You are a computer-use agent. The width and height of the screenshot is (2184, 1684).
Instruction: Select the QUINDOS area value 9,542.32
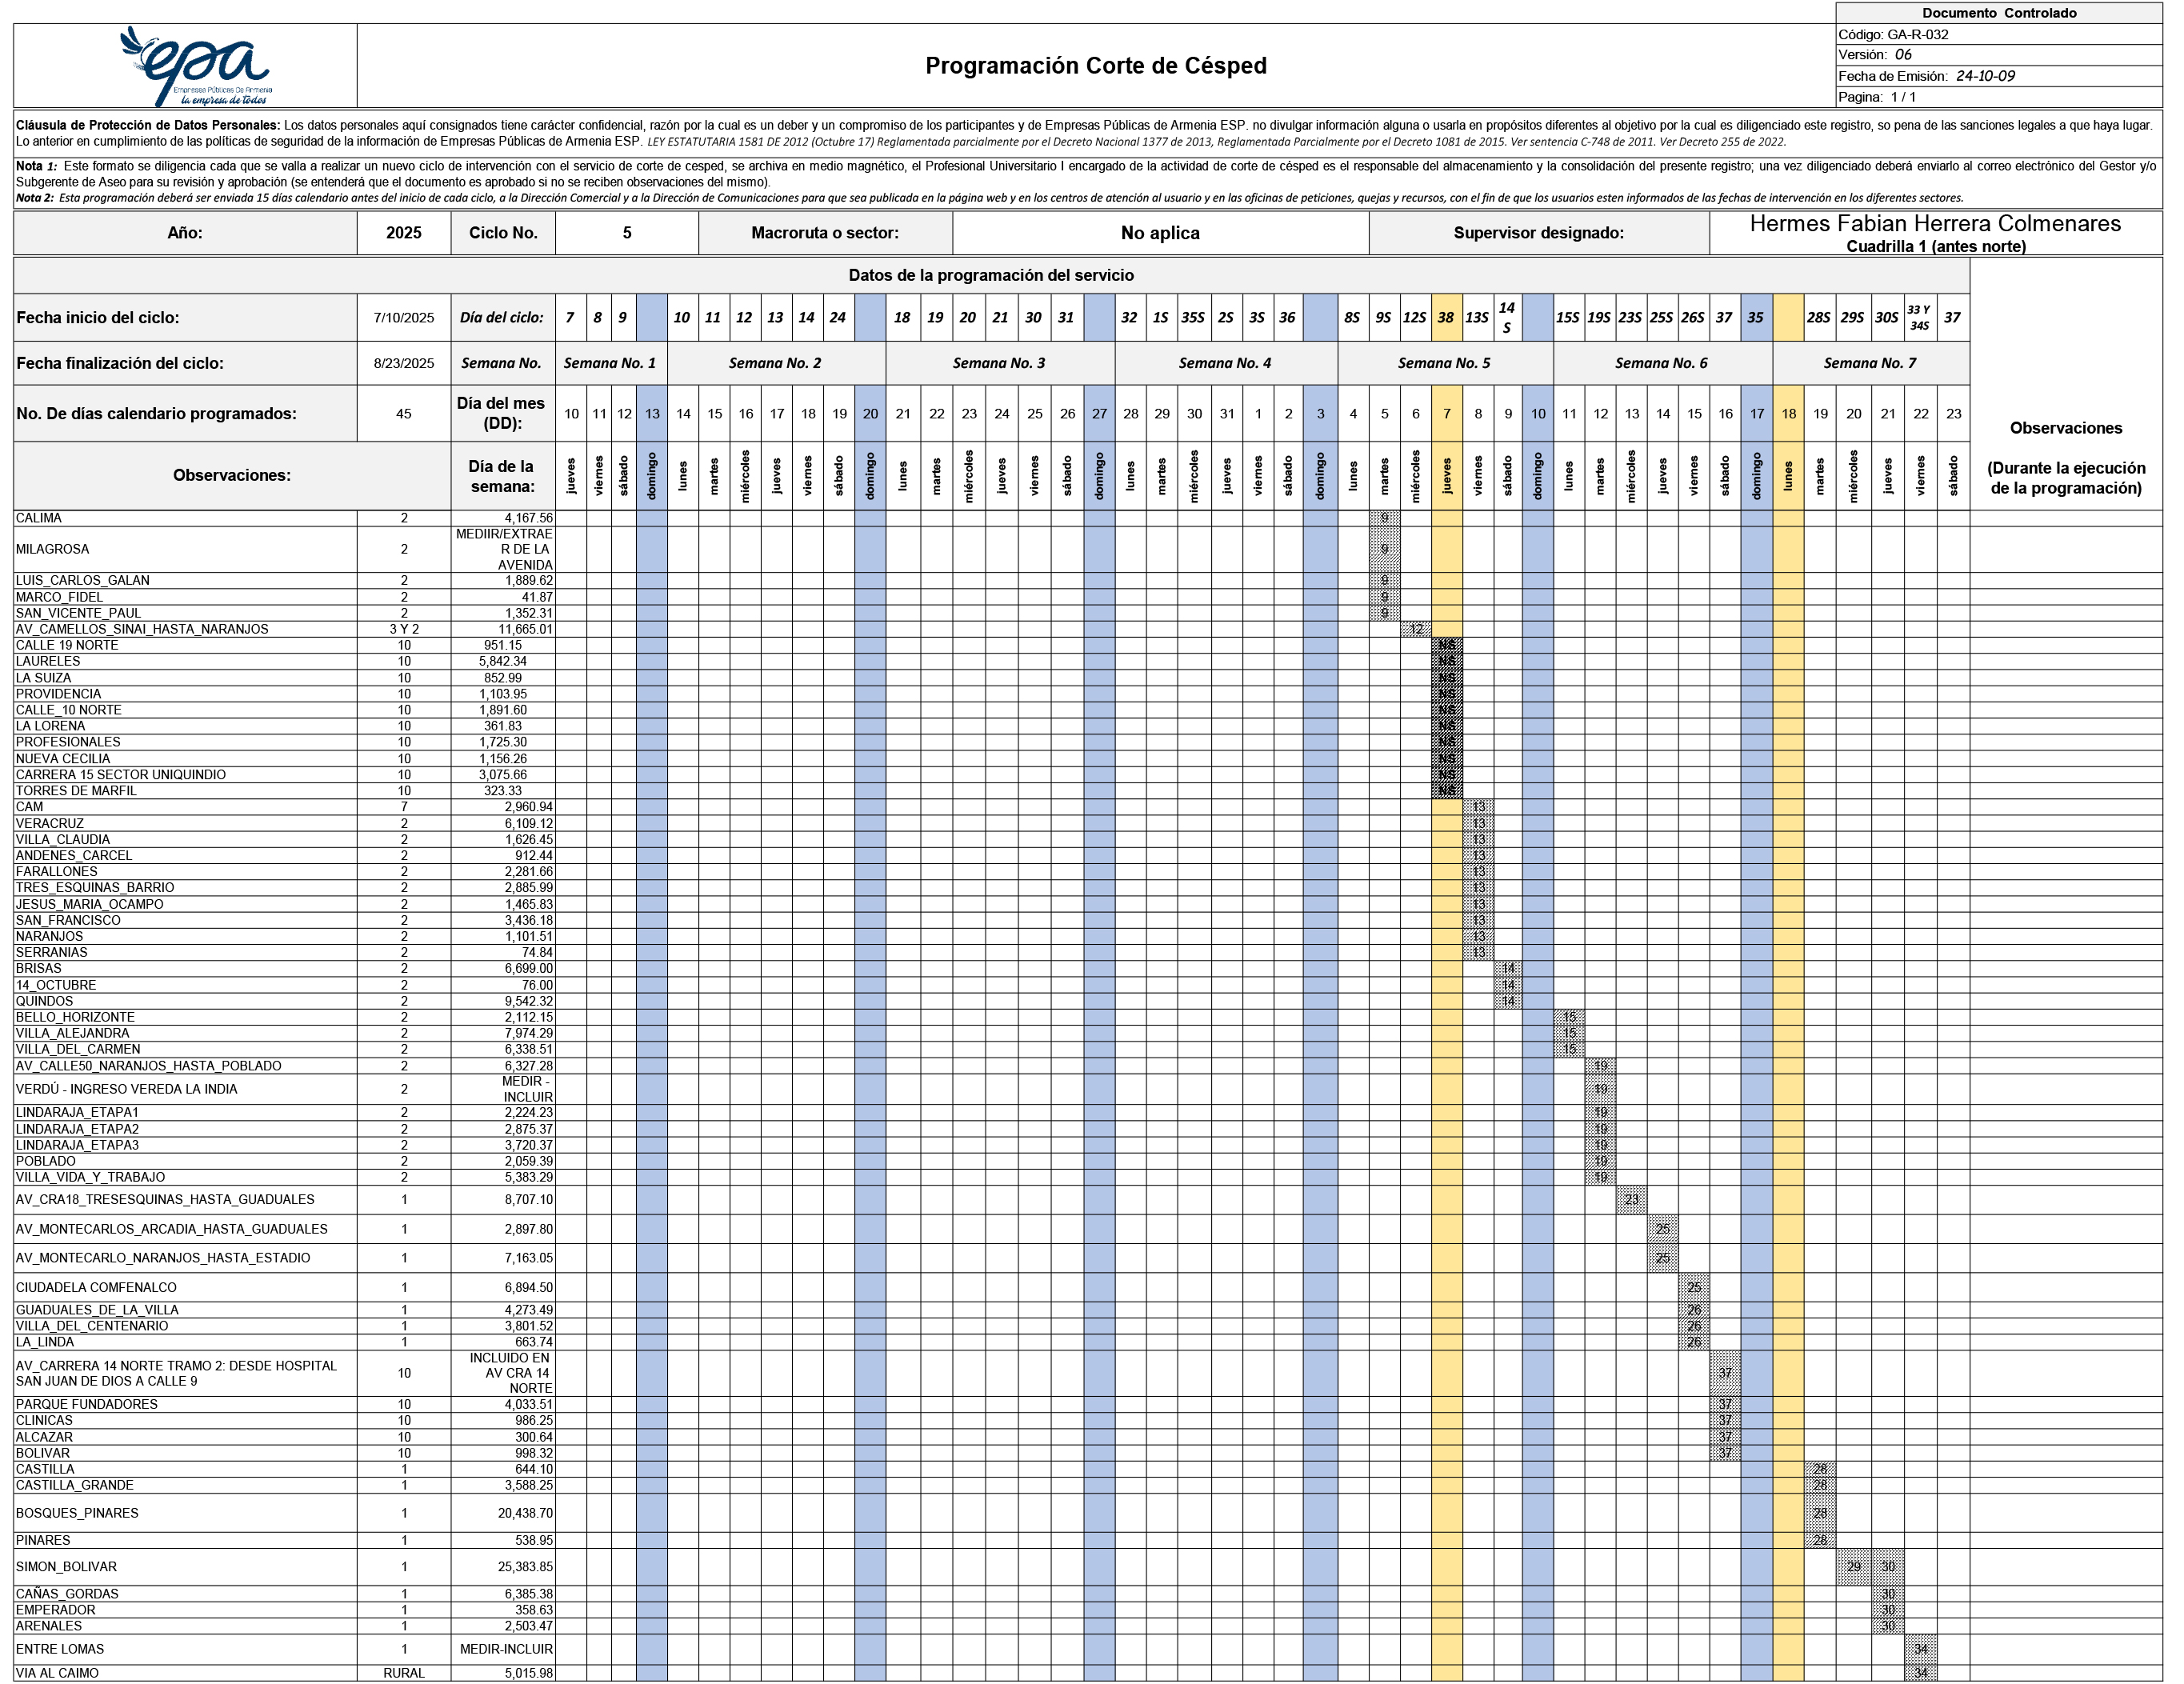click(x=528, y=1001)
